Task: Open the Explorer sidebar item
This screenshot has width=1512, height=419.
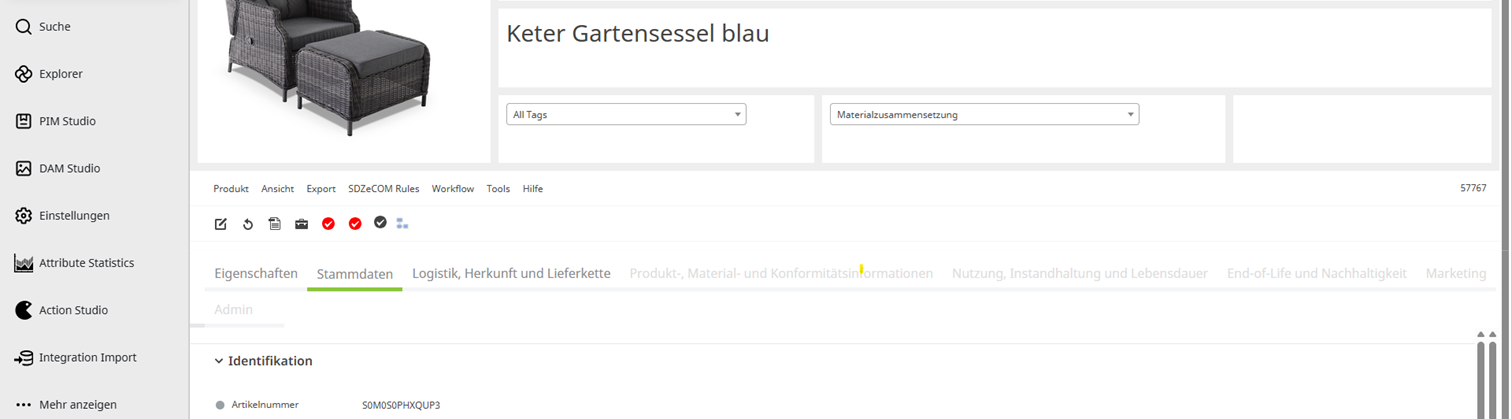Action: [49, 74]
